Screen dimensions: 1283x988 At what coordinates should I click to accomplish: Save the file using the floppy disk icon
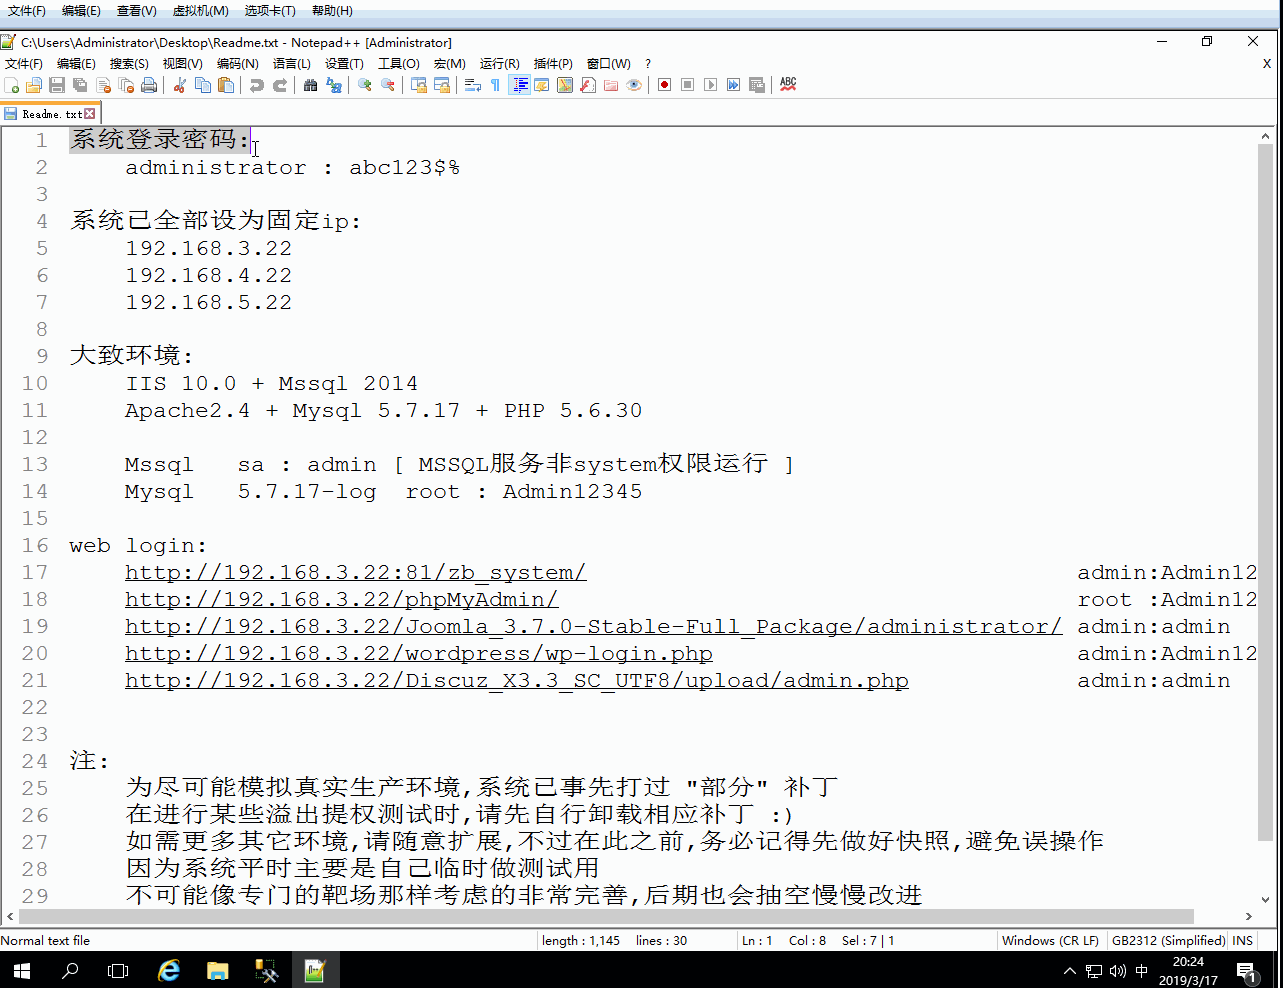[x=57, y=85]
